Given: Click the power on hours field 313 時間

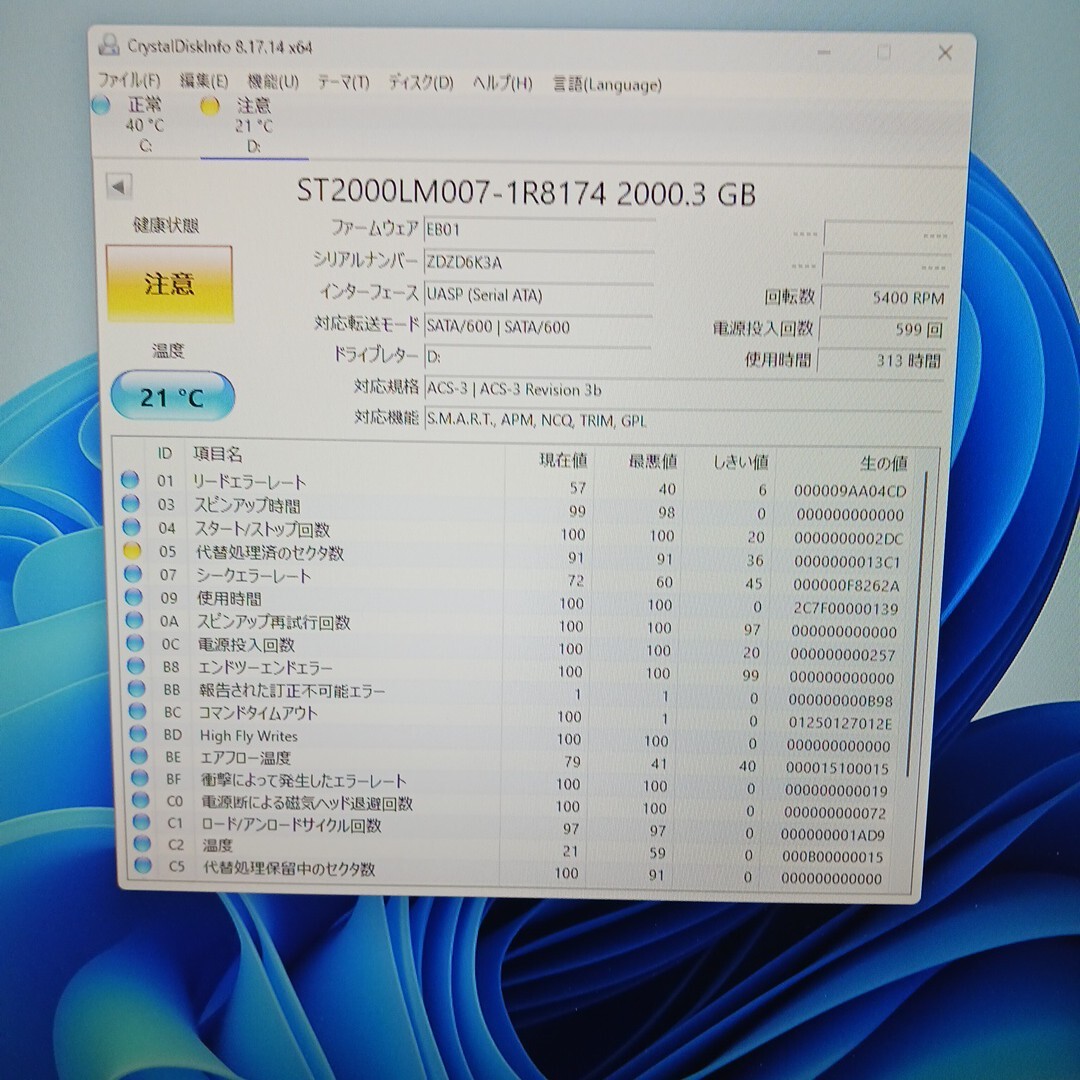Looking at the screenshot, I should pyautogui.click(x=880, y=360).
